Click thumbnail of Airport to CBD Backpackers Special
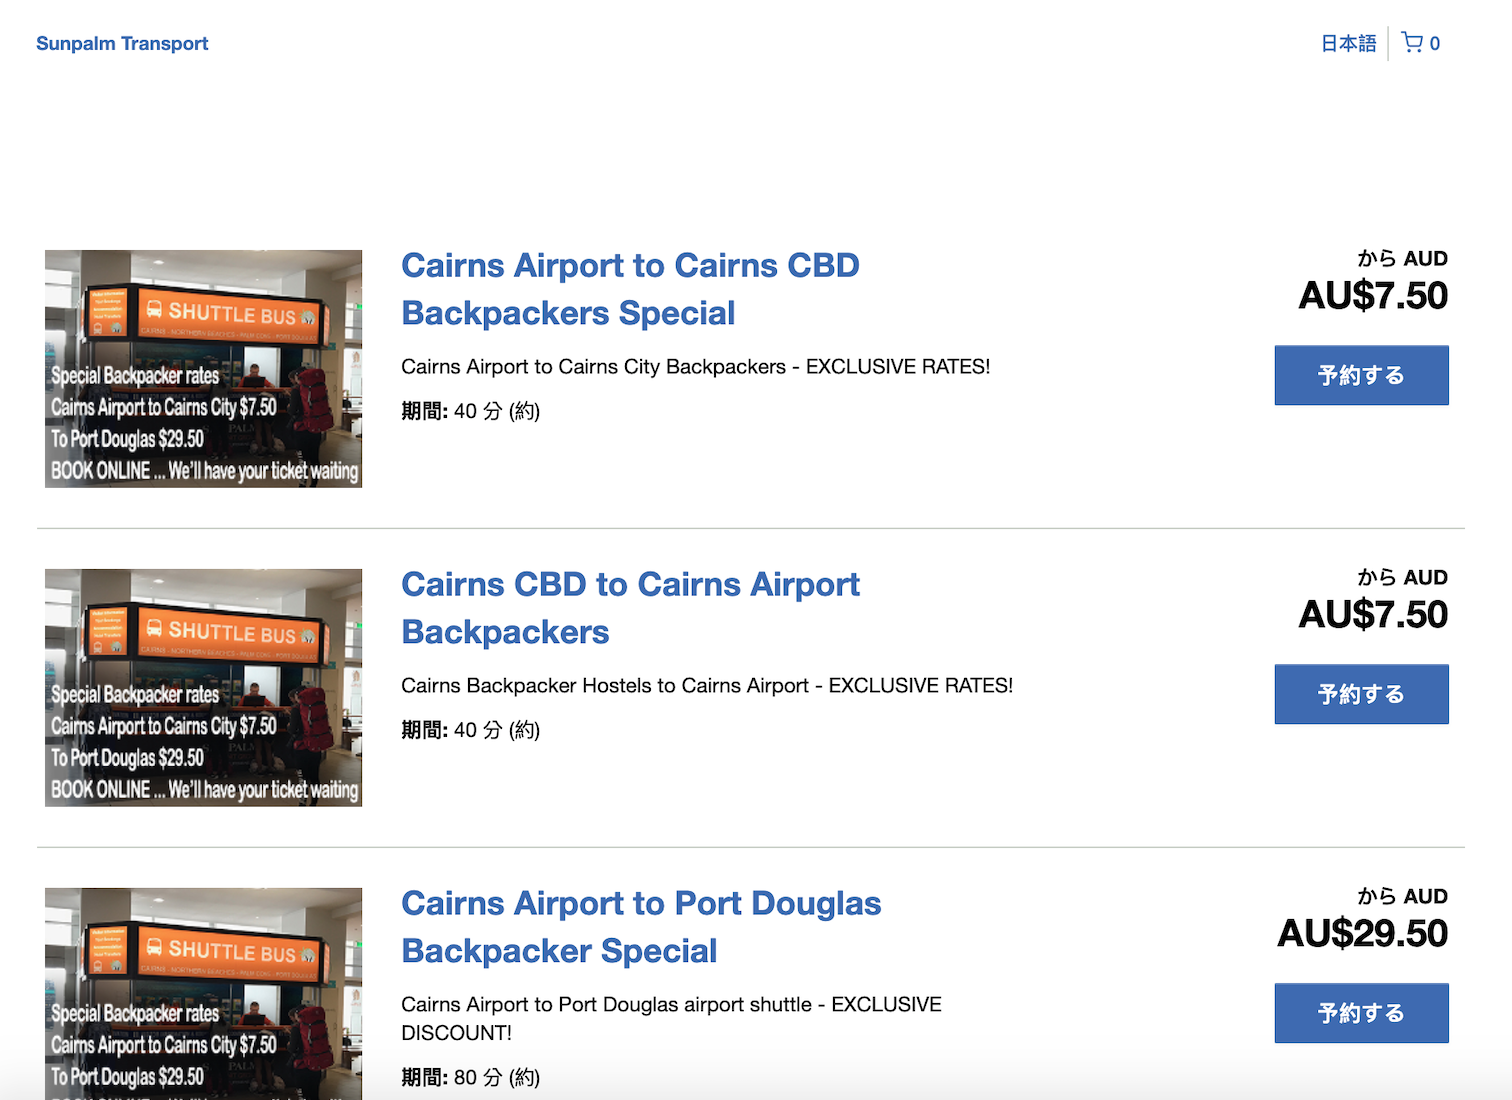The height and width of the screenshot is (1100, 1512). [x=203, y=369]
